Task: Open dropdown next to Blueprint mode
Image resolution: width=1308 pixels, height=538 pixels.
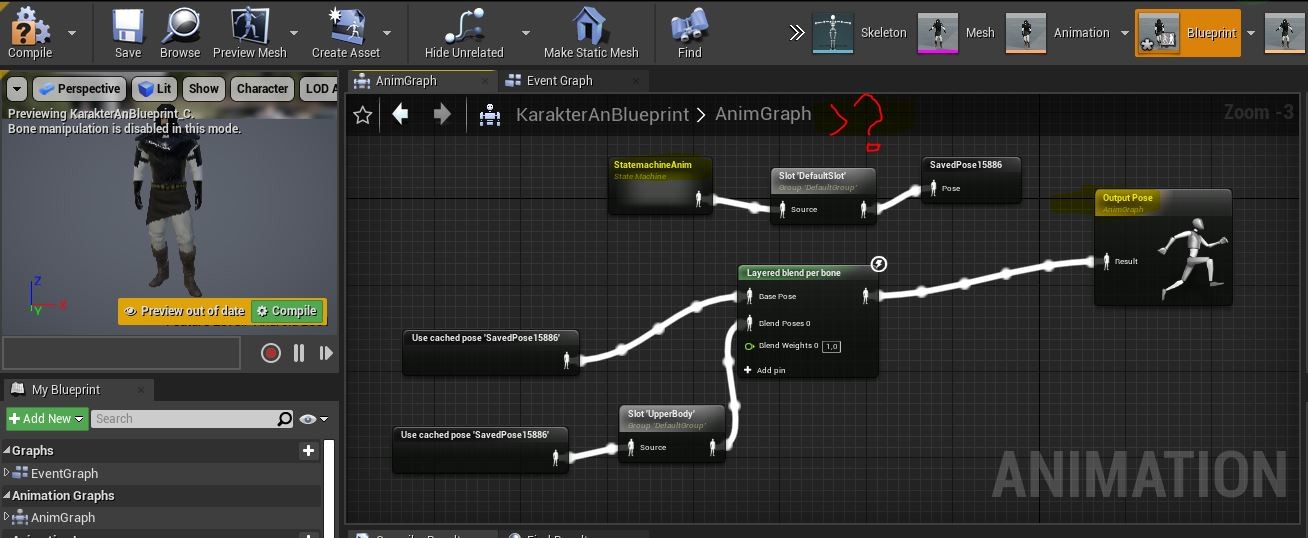Action: pyautogui.click(x=1251, y=33)
